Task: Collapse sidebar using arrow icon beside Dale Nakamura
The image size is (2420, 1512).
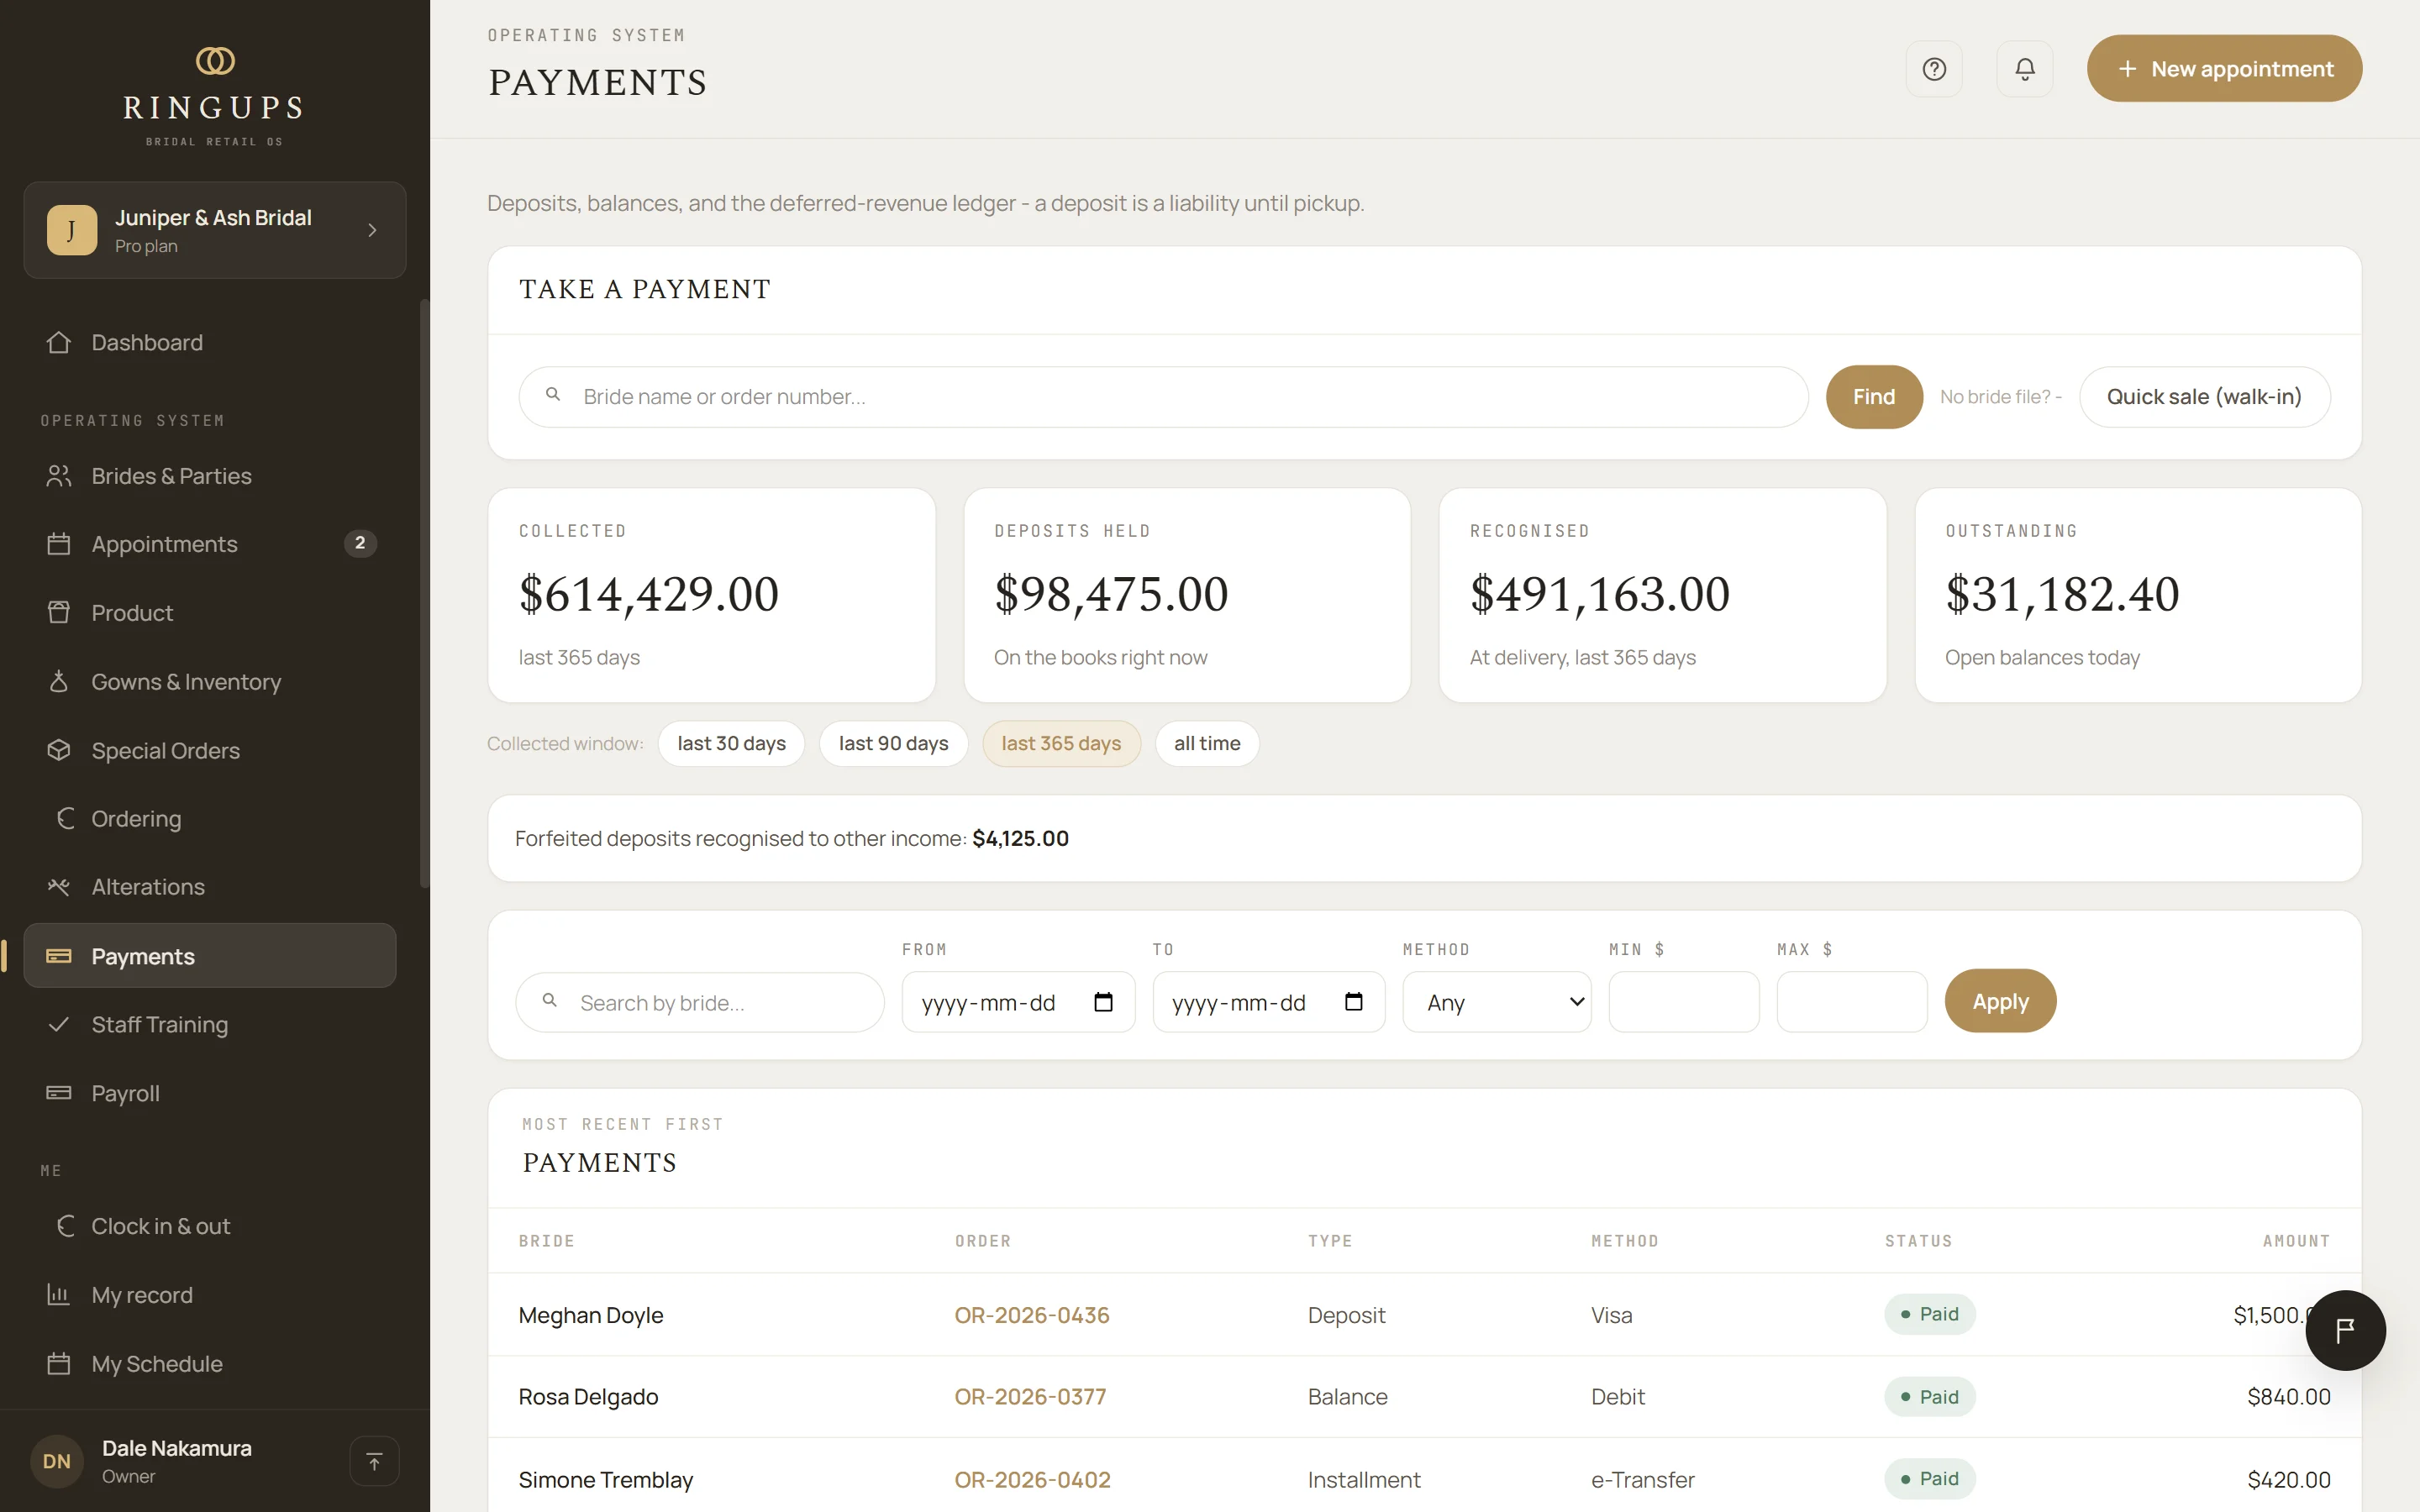Action: click(x=374, y=1461)
